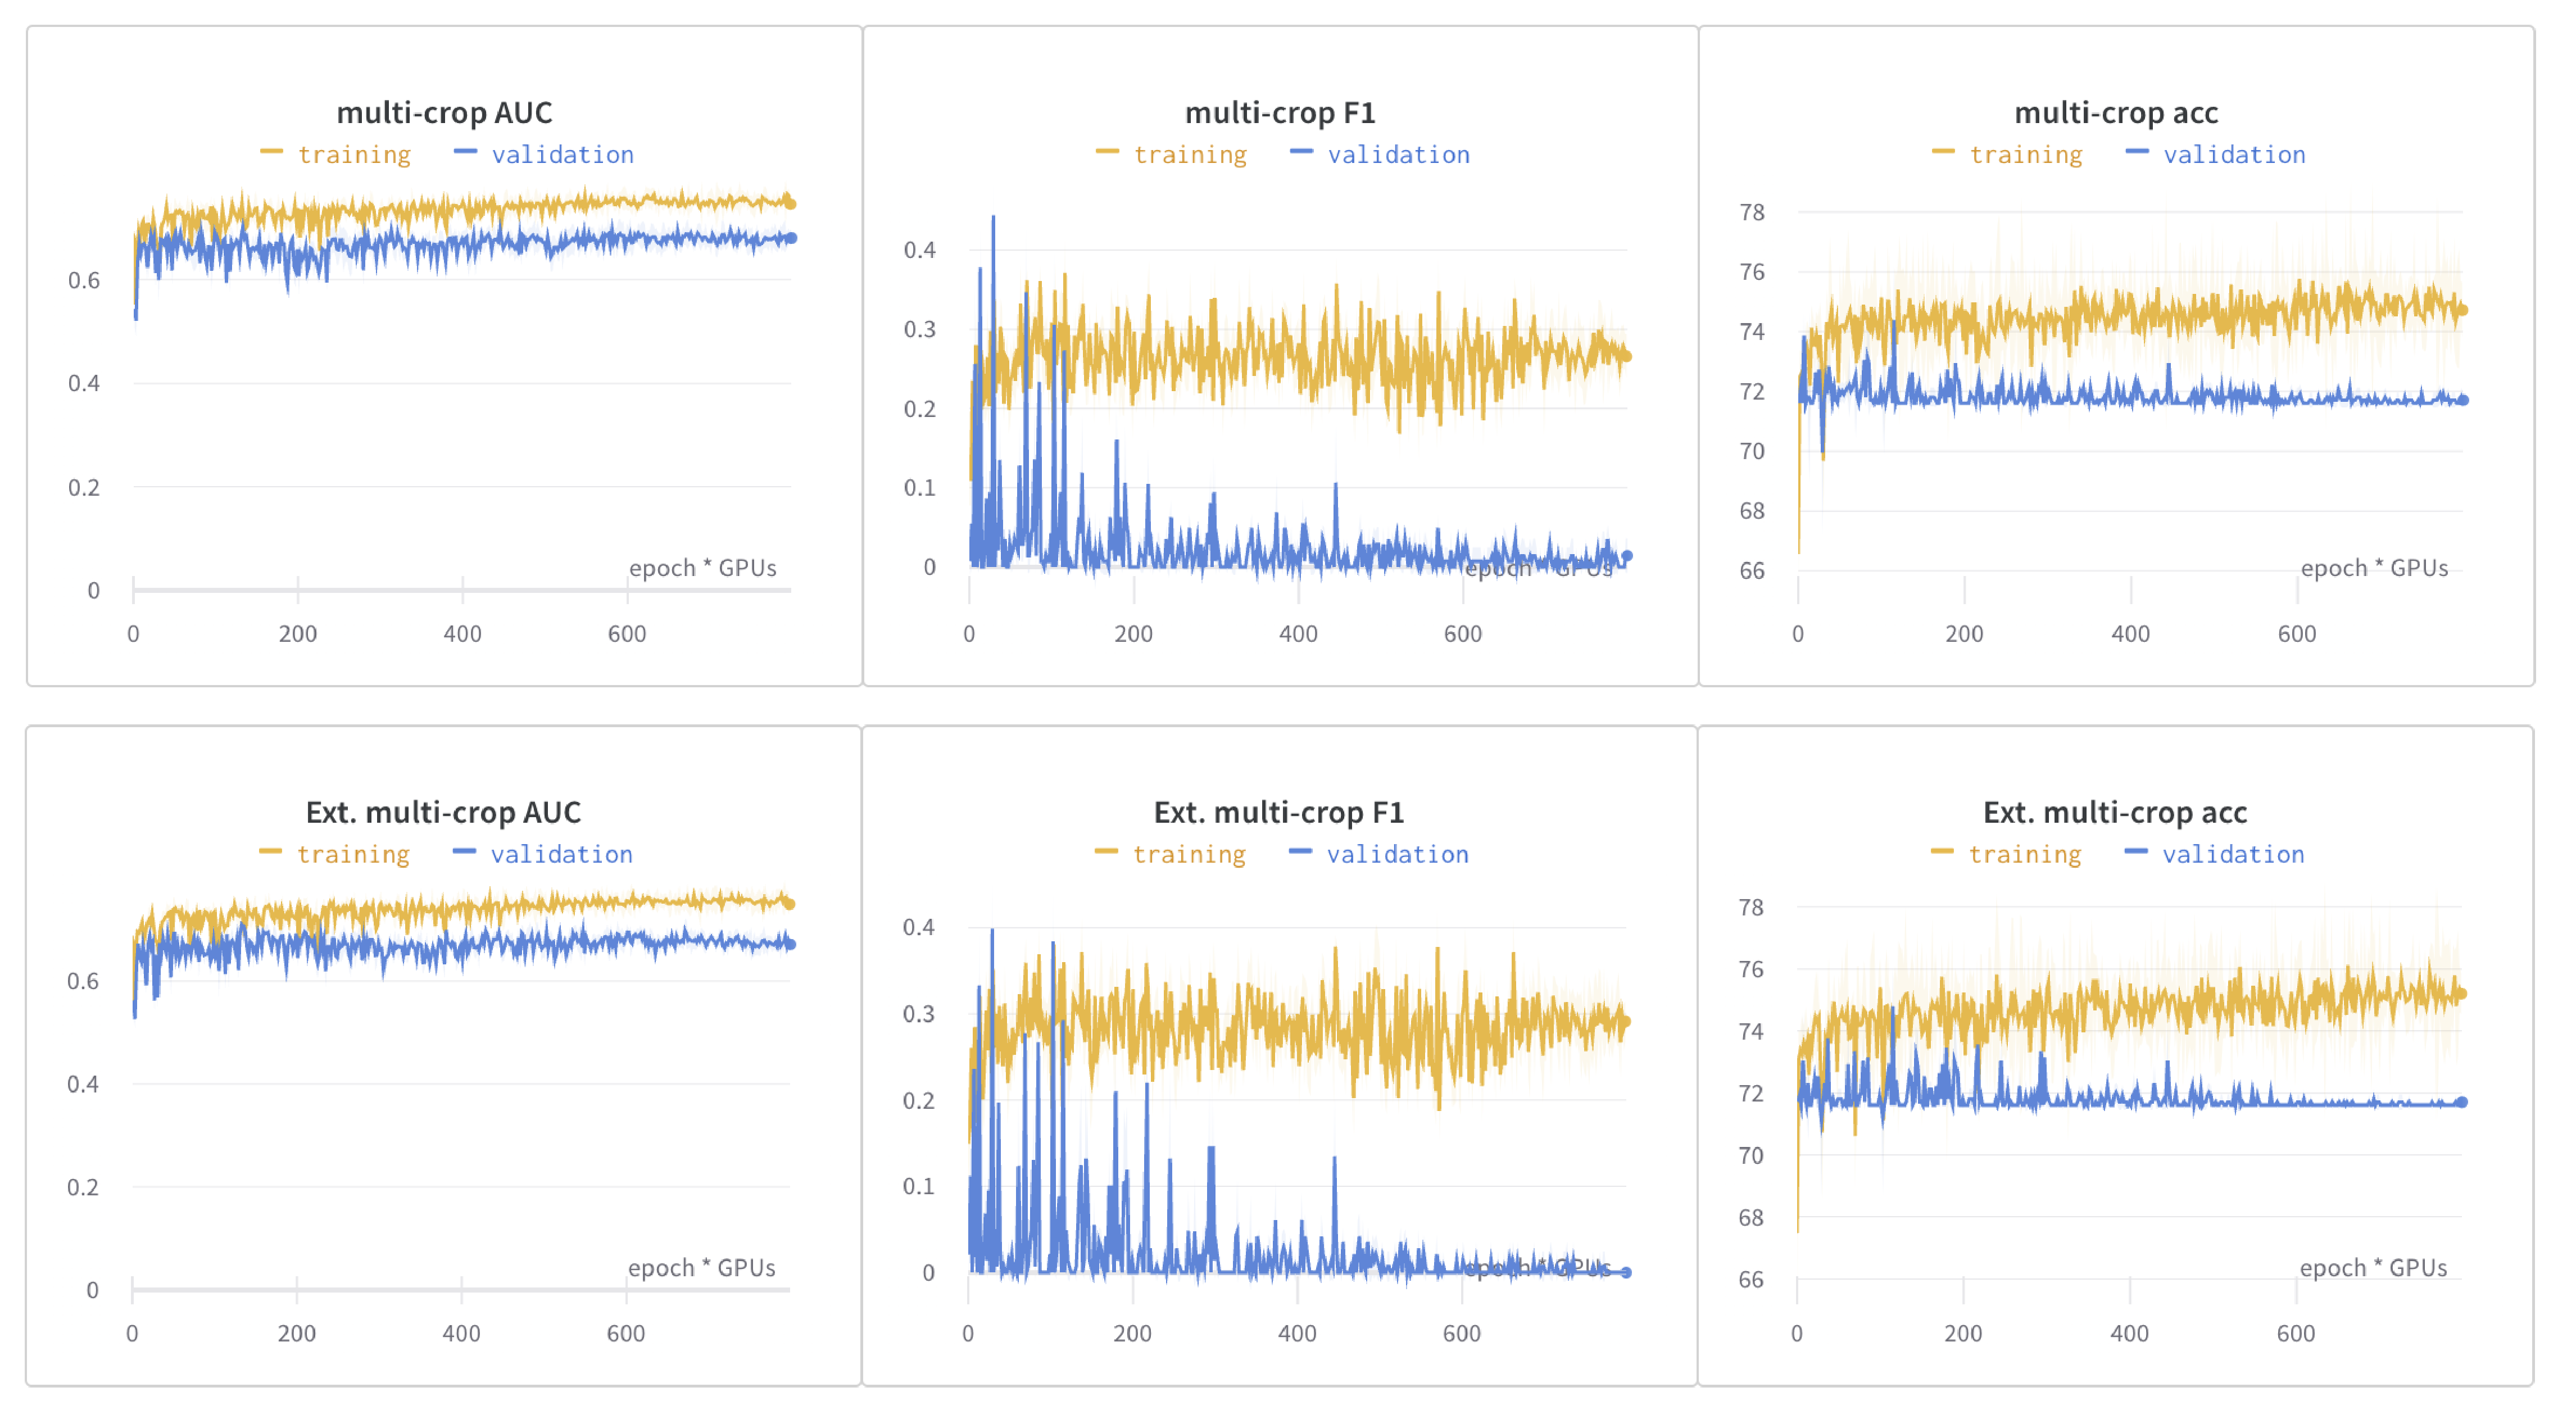
Task: Click the 600 x-axis tick in Ext. multi-crop F1
Action: 1461,1333
